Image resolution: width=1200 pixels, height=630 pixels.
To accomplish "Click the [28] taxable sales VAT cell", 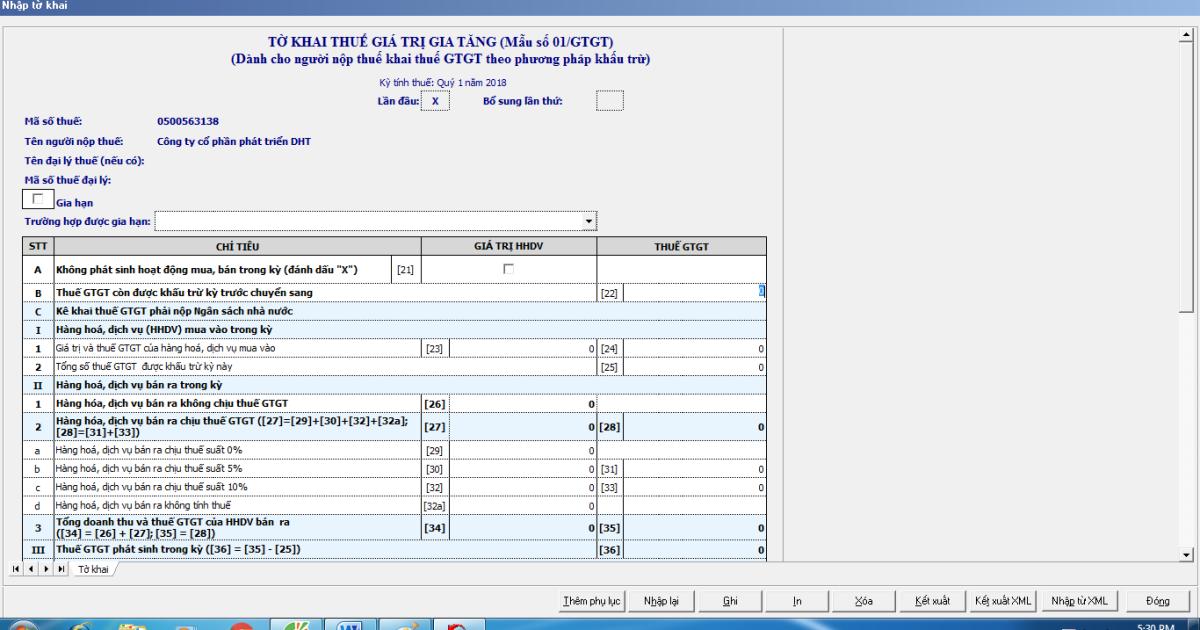I will (695, 427).
